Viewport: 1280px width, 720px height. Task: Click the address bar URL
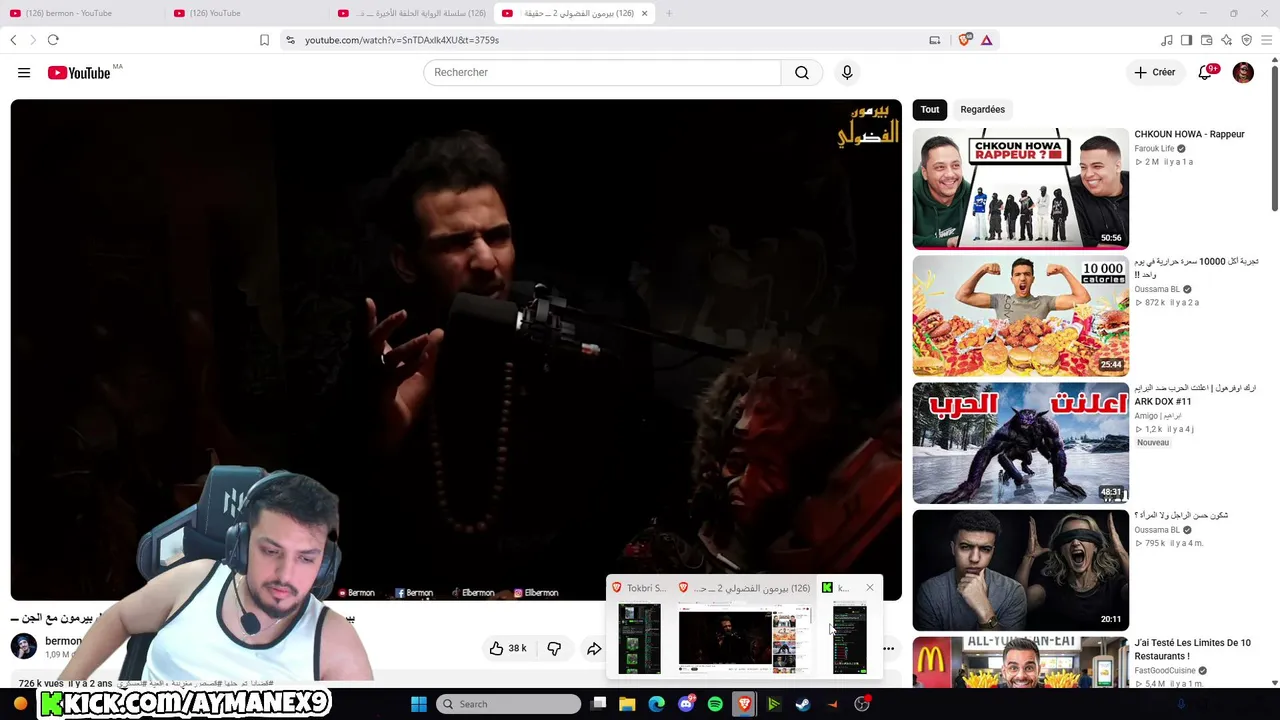tap(402, 40)
